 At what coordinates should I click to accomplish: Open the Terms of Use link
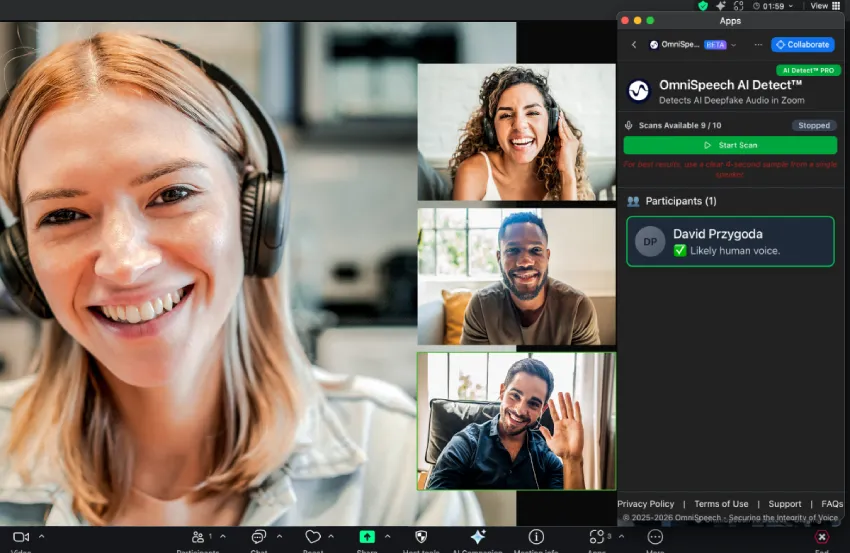click(721, 504)
